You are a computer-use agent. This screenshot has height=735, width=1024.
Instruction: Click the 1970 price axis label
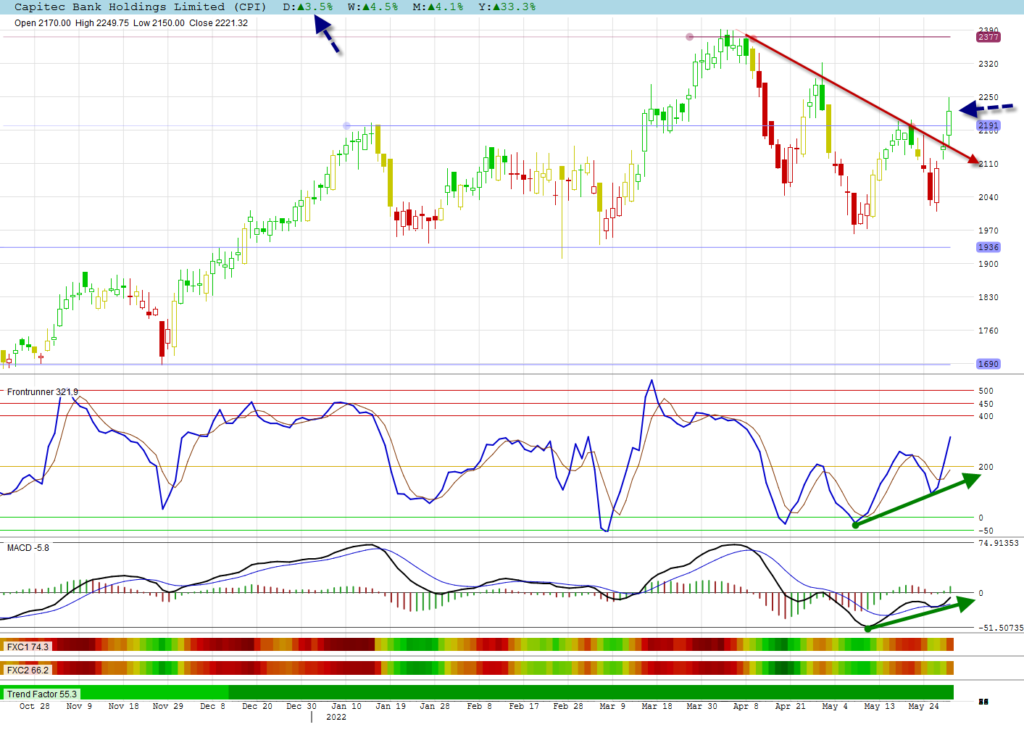988,231
